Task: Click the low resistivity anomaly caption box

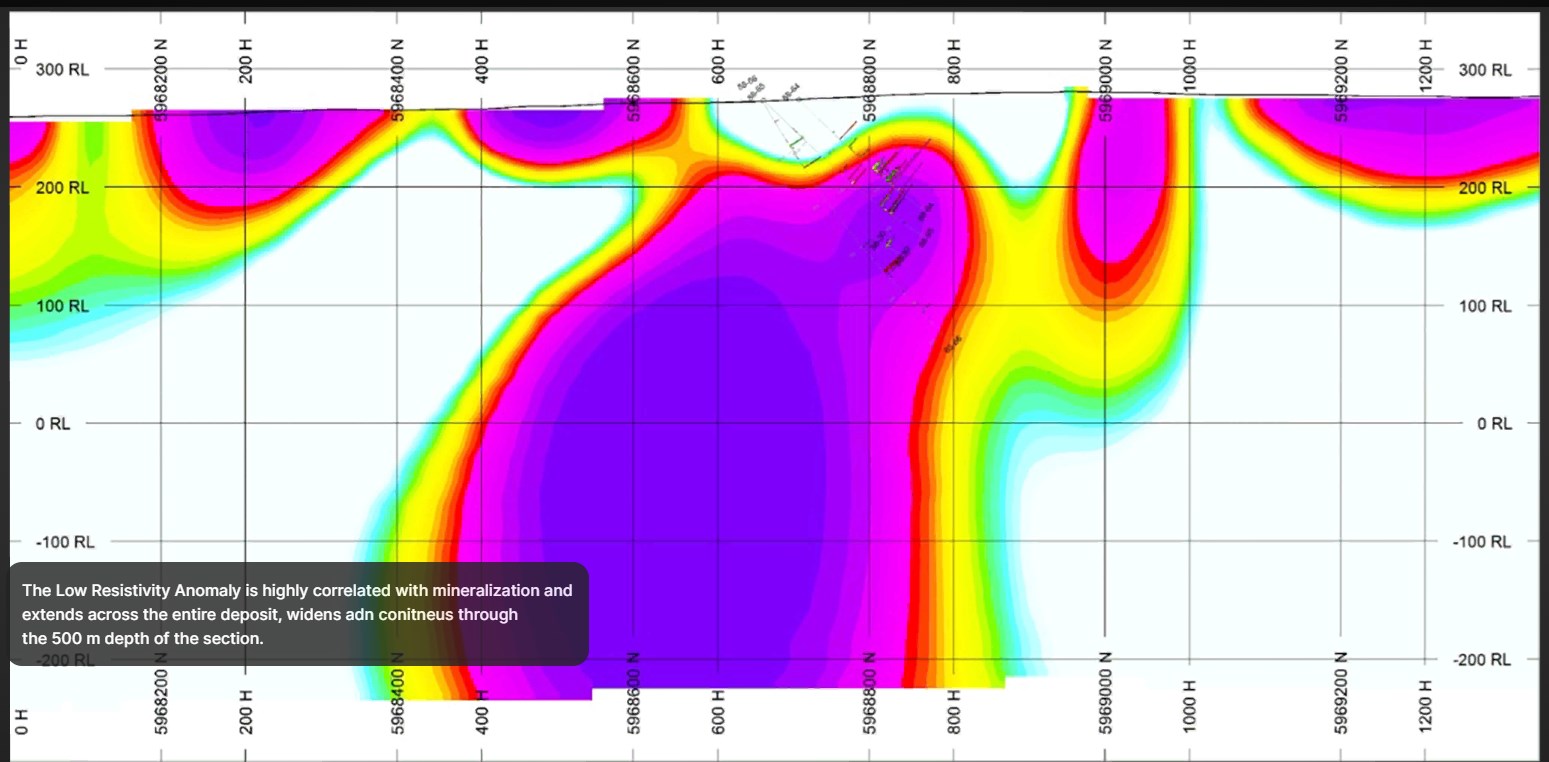Action: (x=298, y=614)
